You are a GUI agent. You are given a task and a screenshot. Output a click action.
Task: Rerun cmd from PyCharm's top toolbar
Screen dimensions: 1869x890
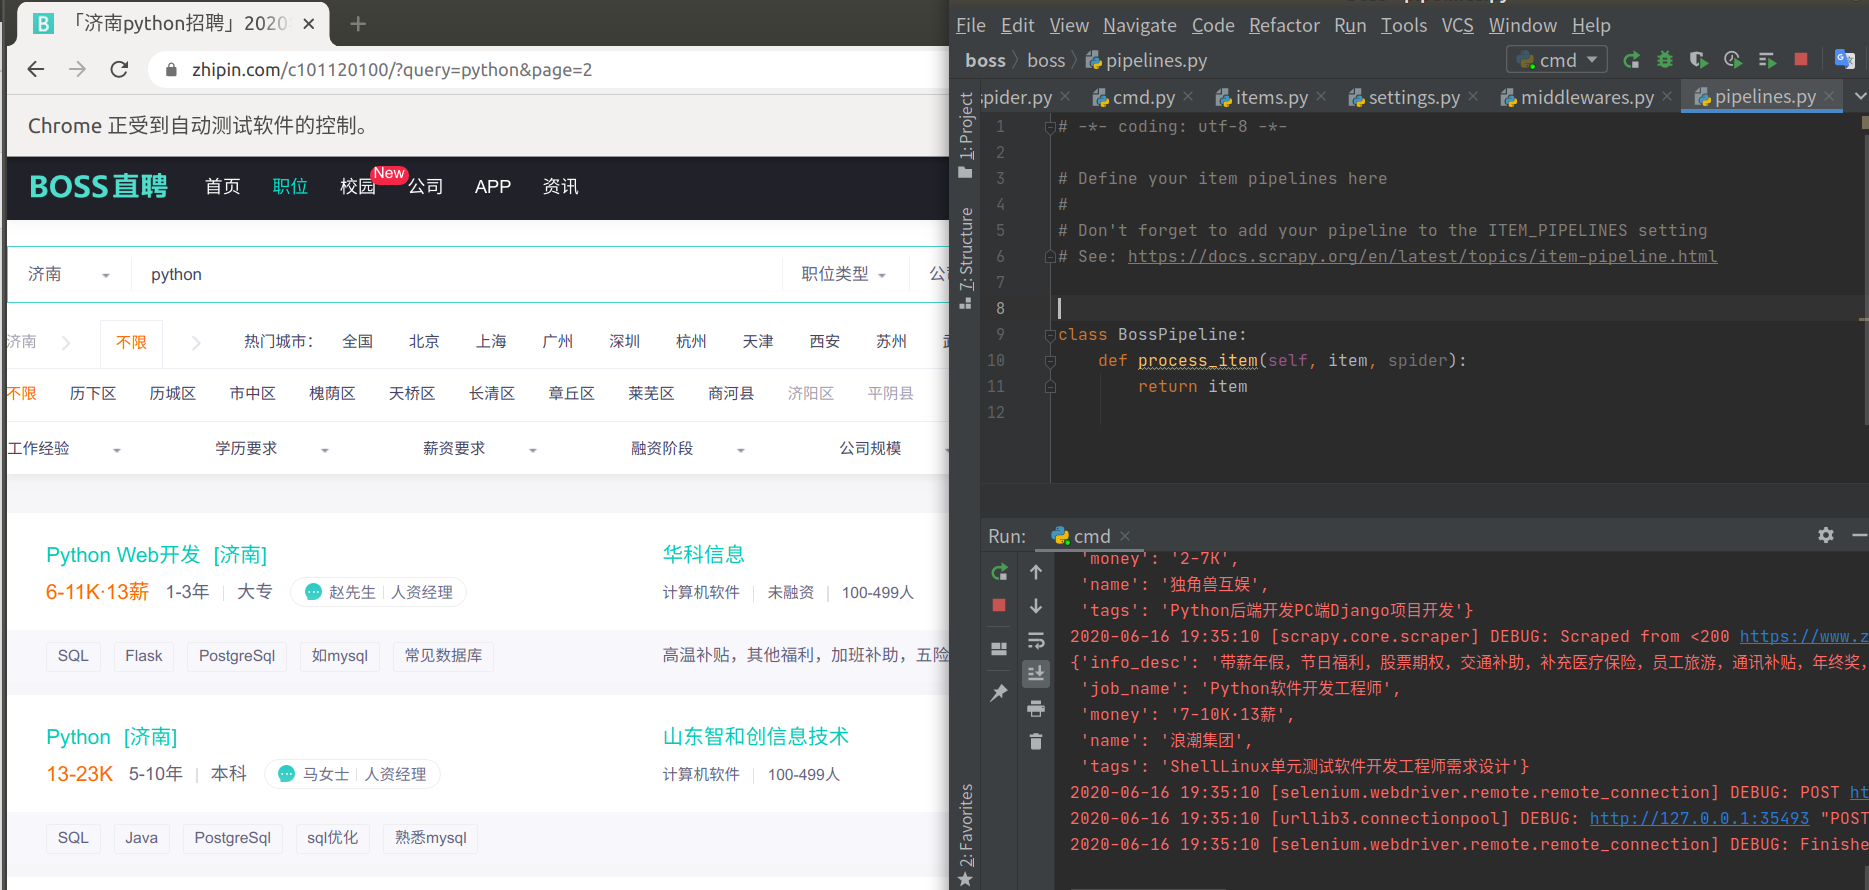click(x=1631, y=60)
